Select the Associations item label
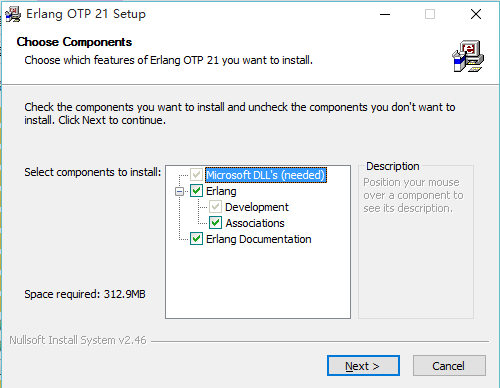The width and height of the screenshot is (500, 388). (255, 223)
